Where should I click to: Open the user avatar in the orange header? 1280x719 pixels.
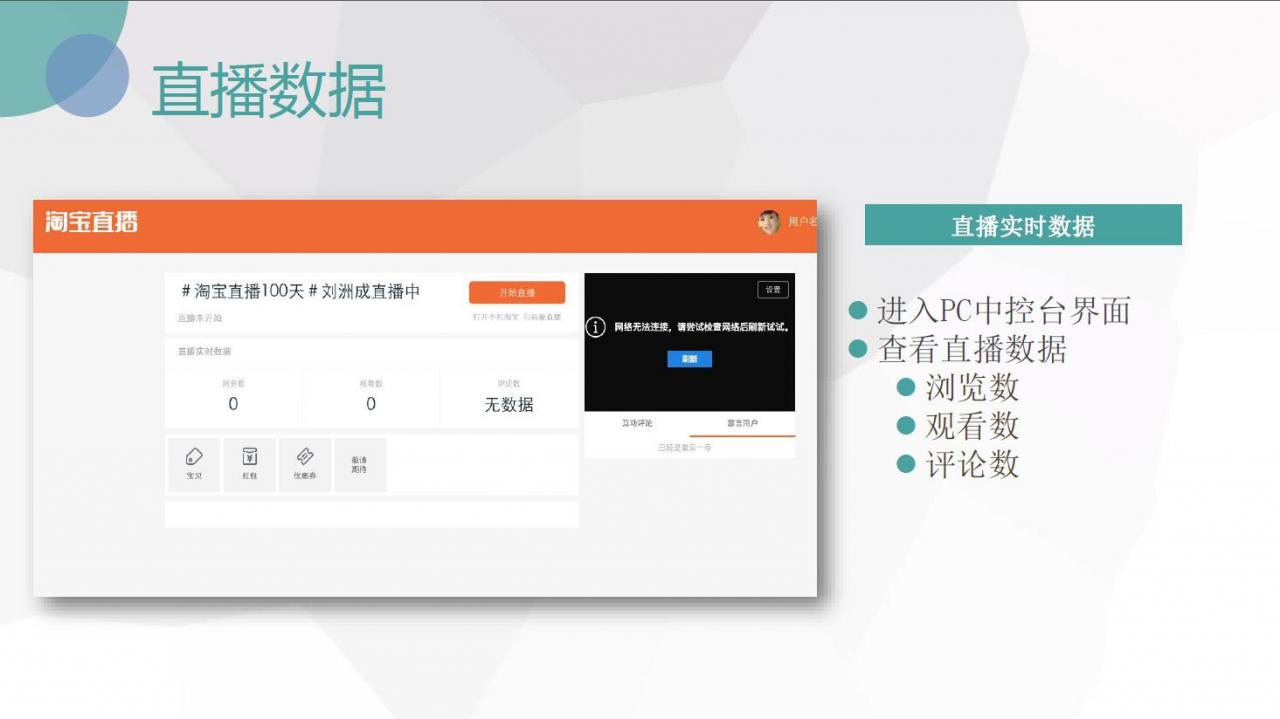[769, 222]
